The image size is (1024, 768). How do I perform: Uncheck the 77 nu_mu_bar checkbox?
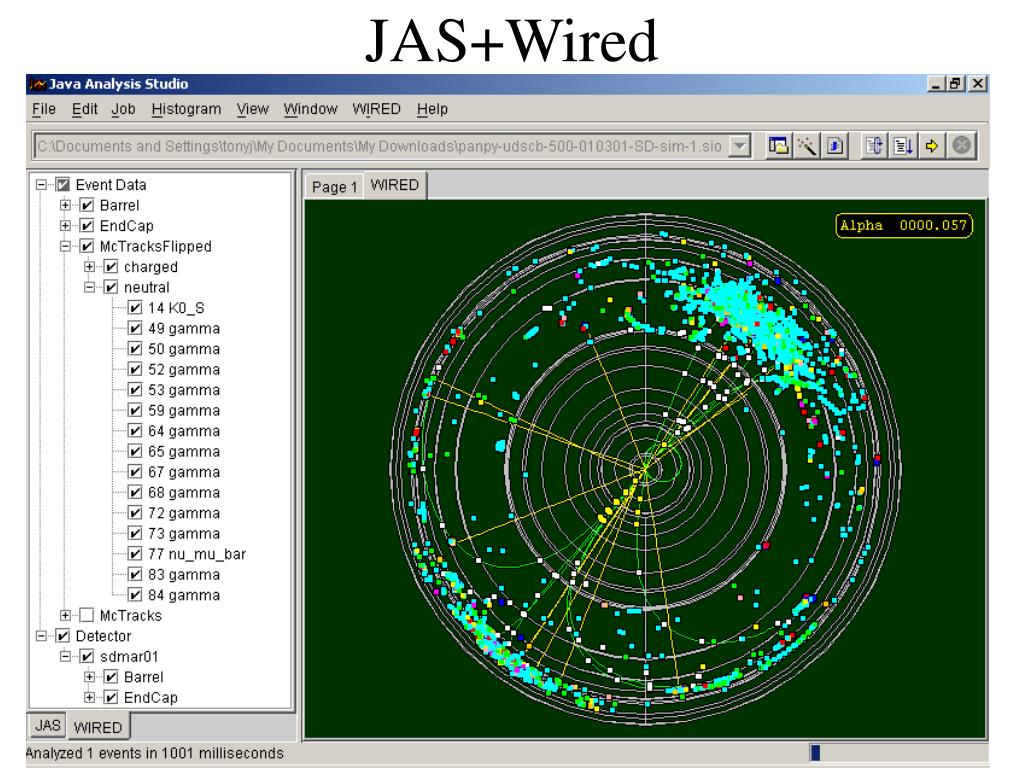click(135, 554)
